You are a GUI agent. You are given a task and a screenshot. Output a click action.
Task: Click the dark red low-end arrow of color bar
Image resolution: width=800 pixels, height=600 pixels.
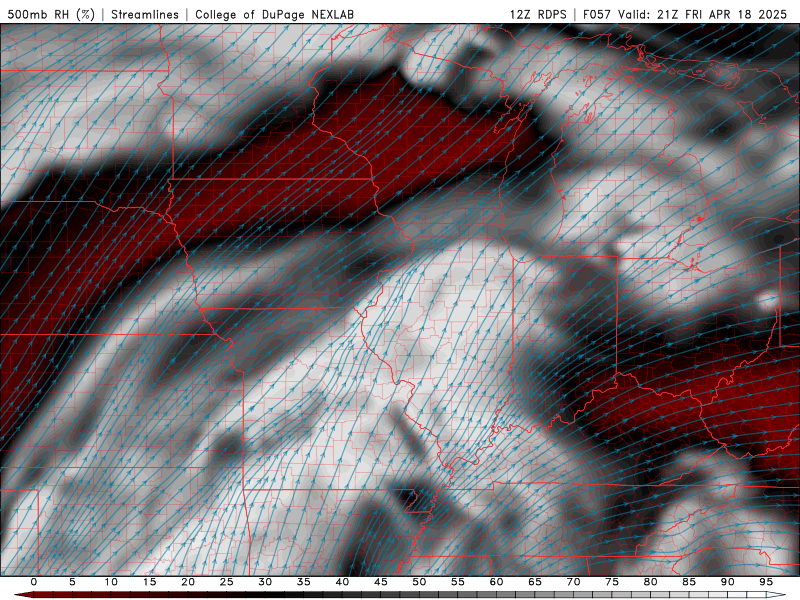23,595
